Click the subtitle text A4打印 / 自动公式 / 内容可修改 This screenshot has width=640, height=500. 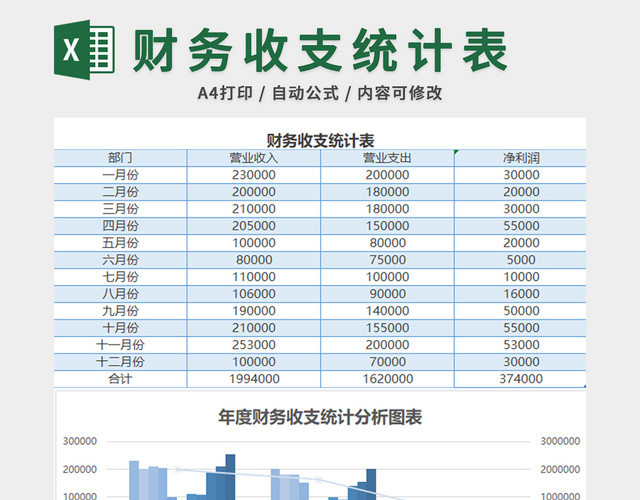pos(320,93)
